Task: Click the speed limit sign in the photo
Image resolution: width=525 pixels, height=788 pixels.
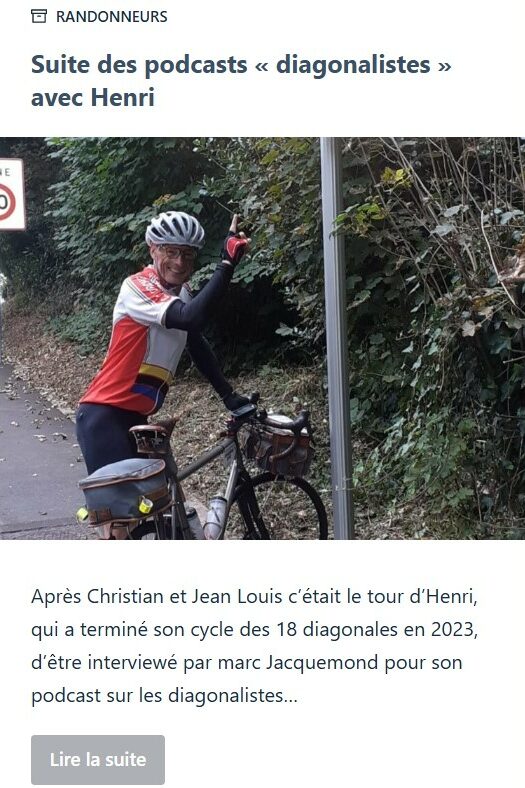Action: [x=11, y=194]
